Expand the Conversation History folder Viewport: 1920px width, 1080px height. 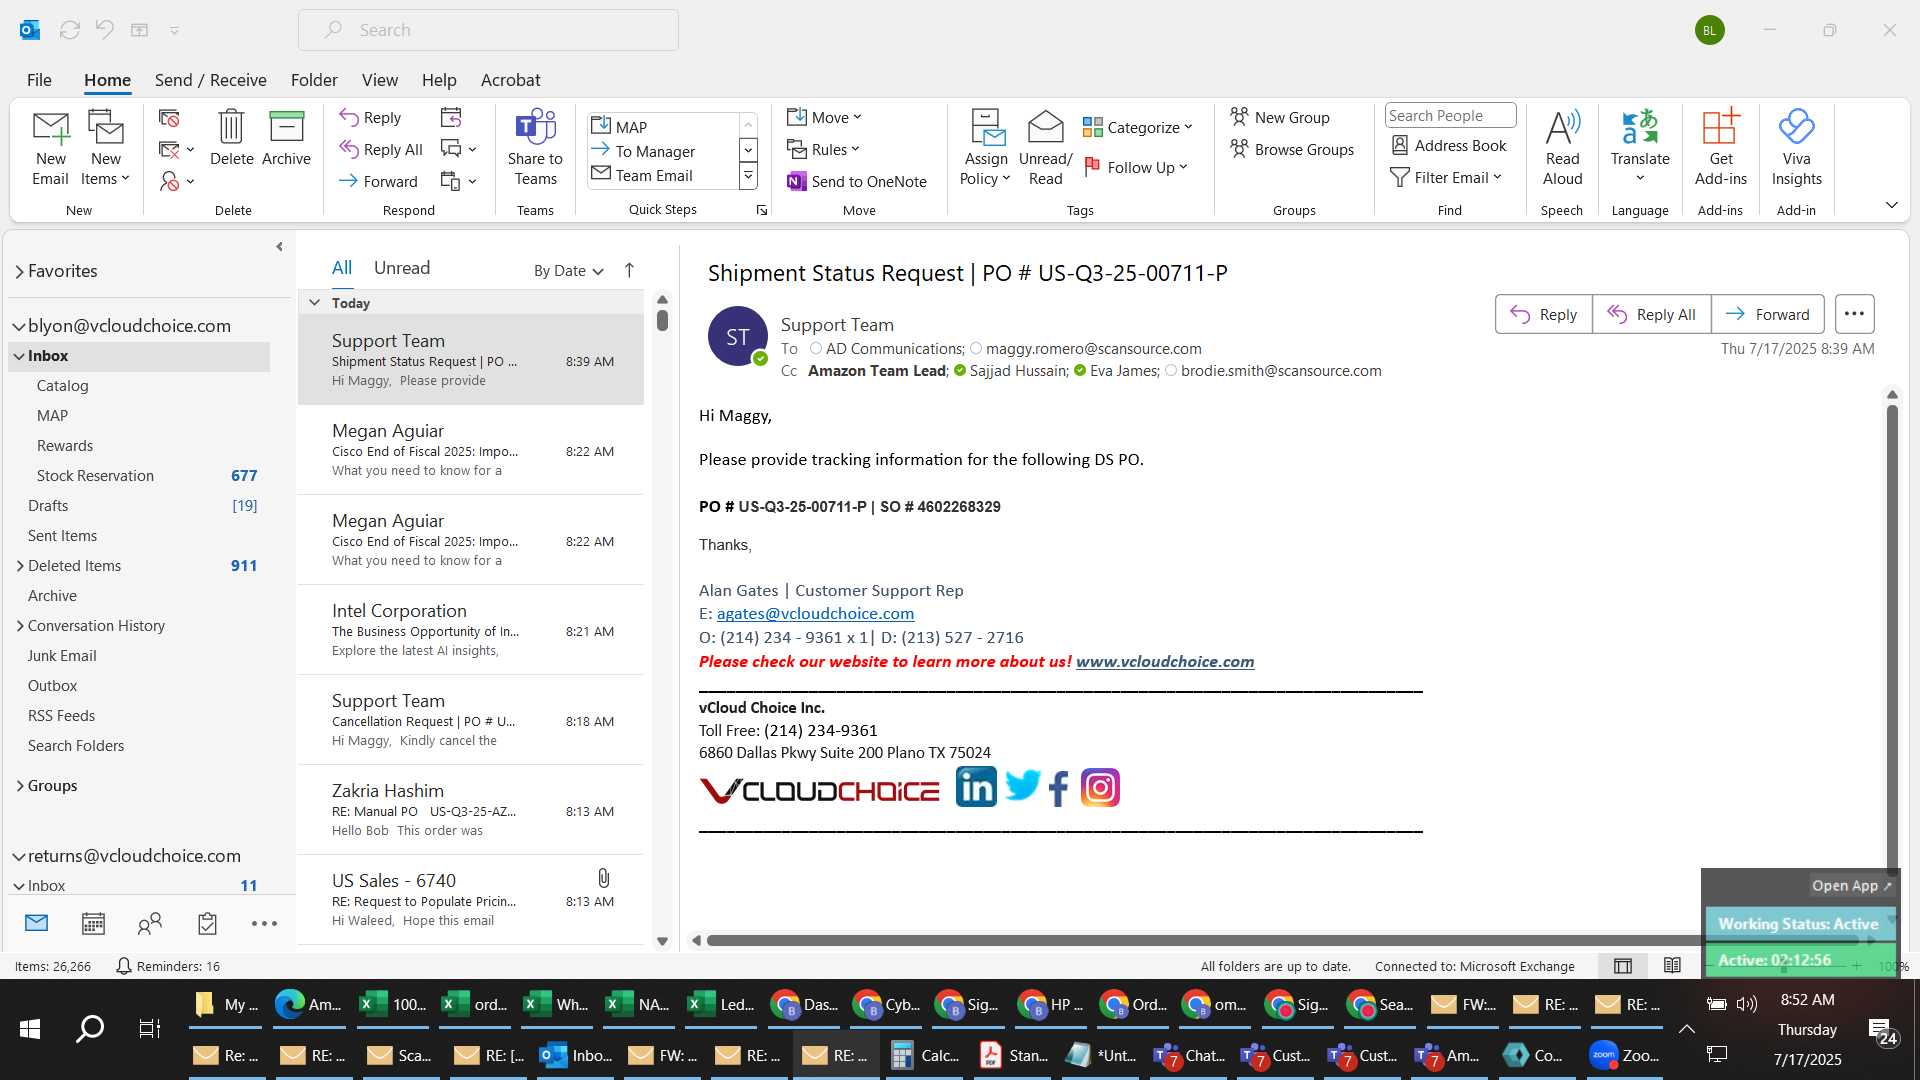click(20, 626)
